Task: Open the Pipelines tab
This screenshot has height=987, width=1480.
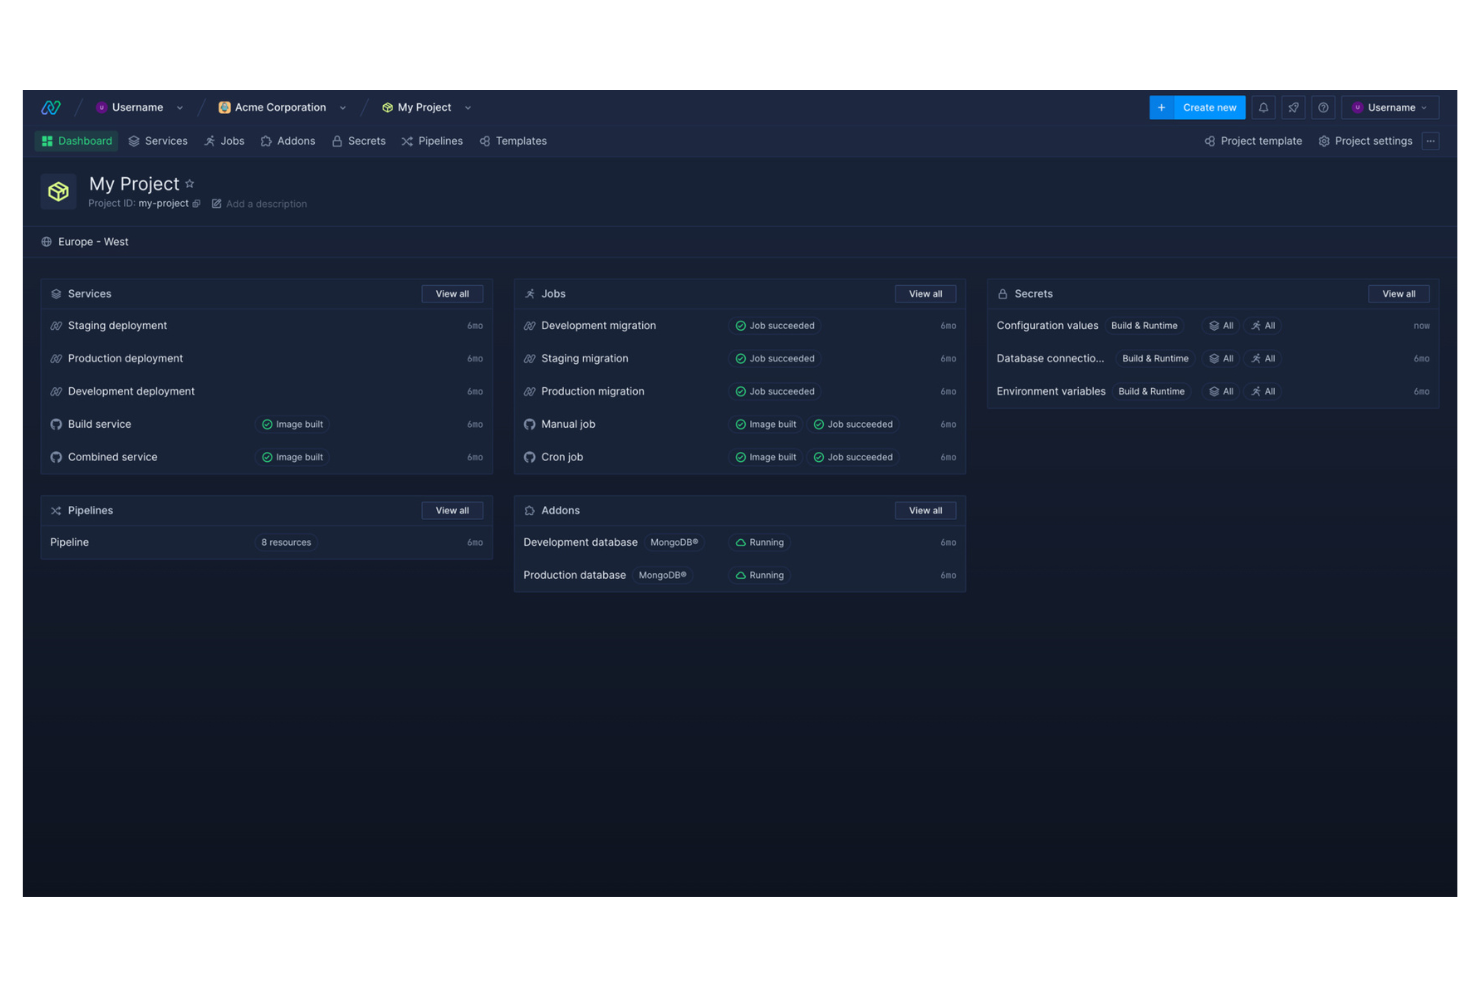Action: coord(431,141)
